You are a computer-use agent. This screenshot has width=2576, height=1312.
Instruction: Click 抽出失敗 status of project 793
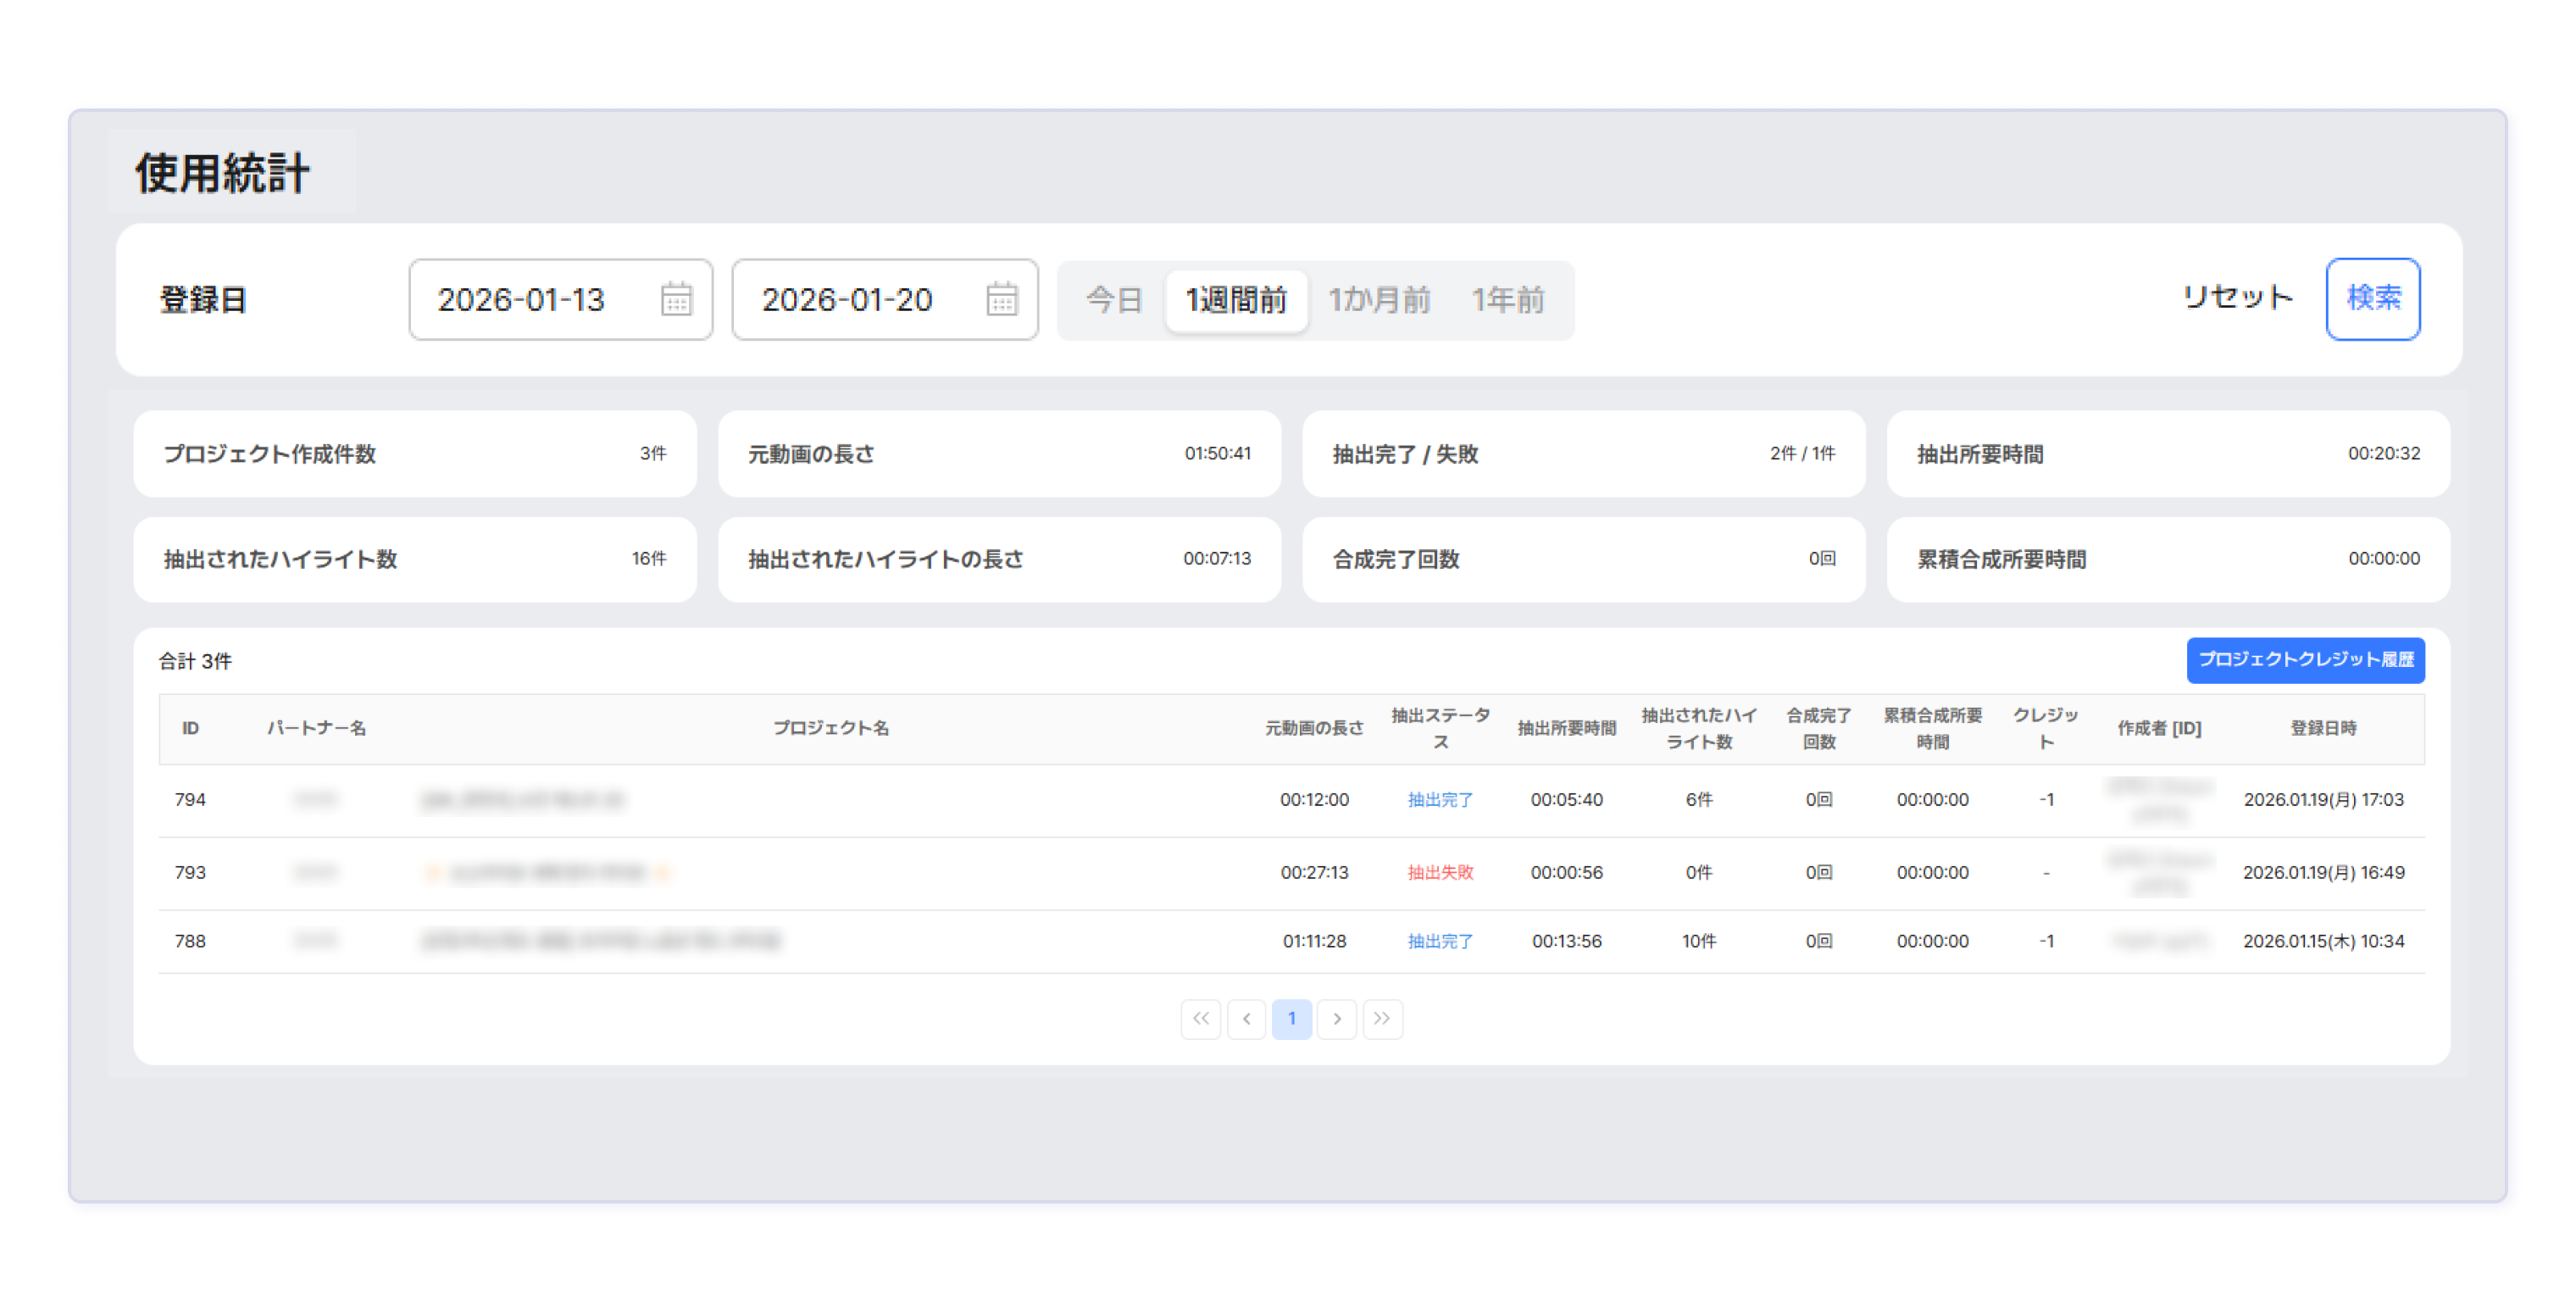[1440, 872]
